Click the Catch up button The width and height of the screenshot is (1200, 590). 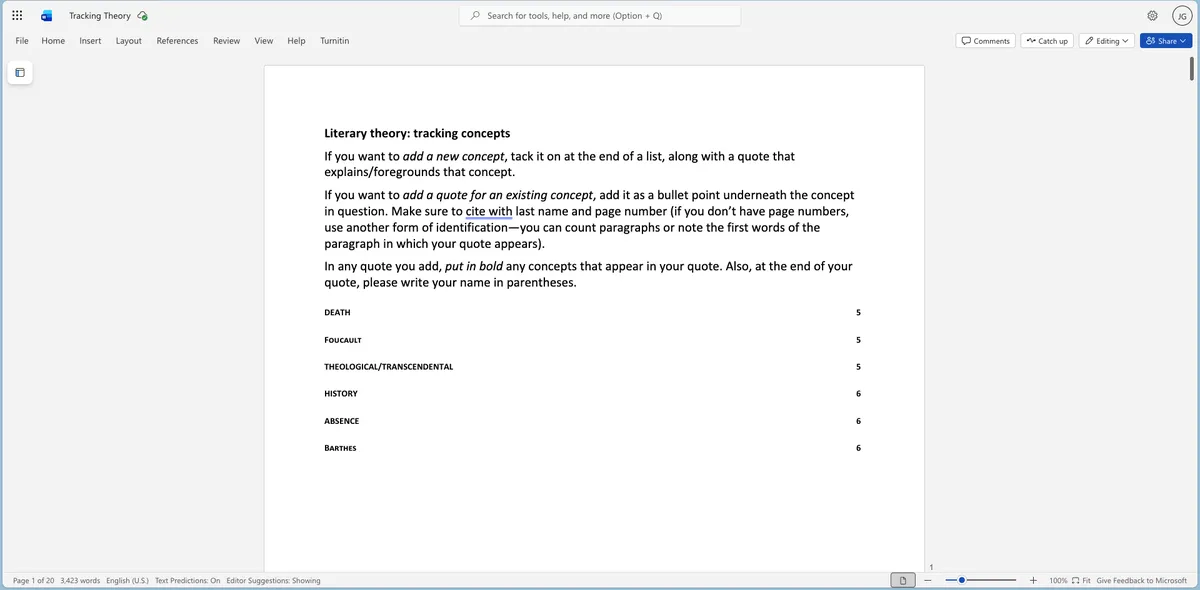pos(1046,41)
